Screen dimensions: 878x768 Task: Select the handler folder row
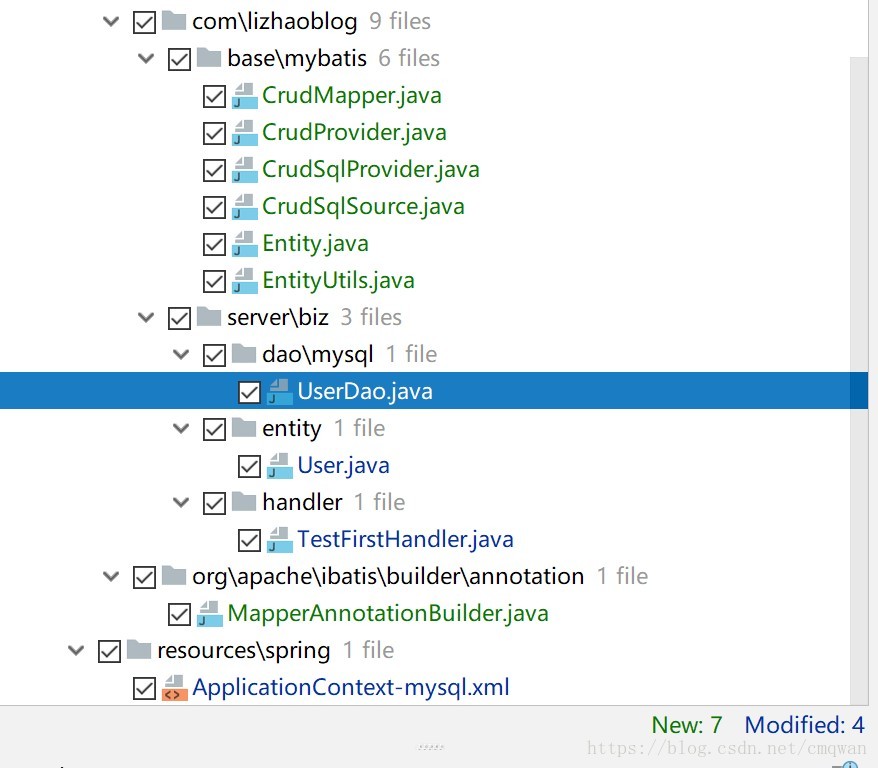[x=302, y=502]
